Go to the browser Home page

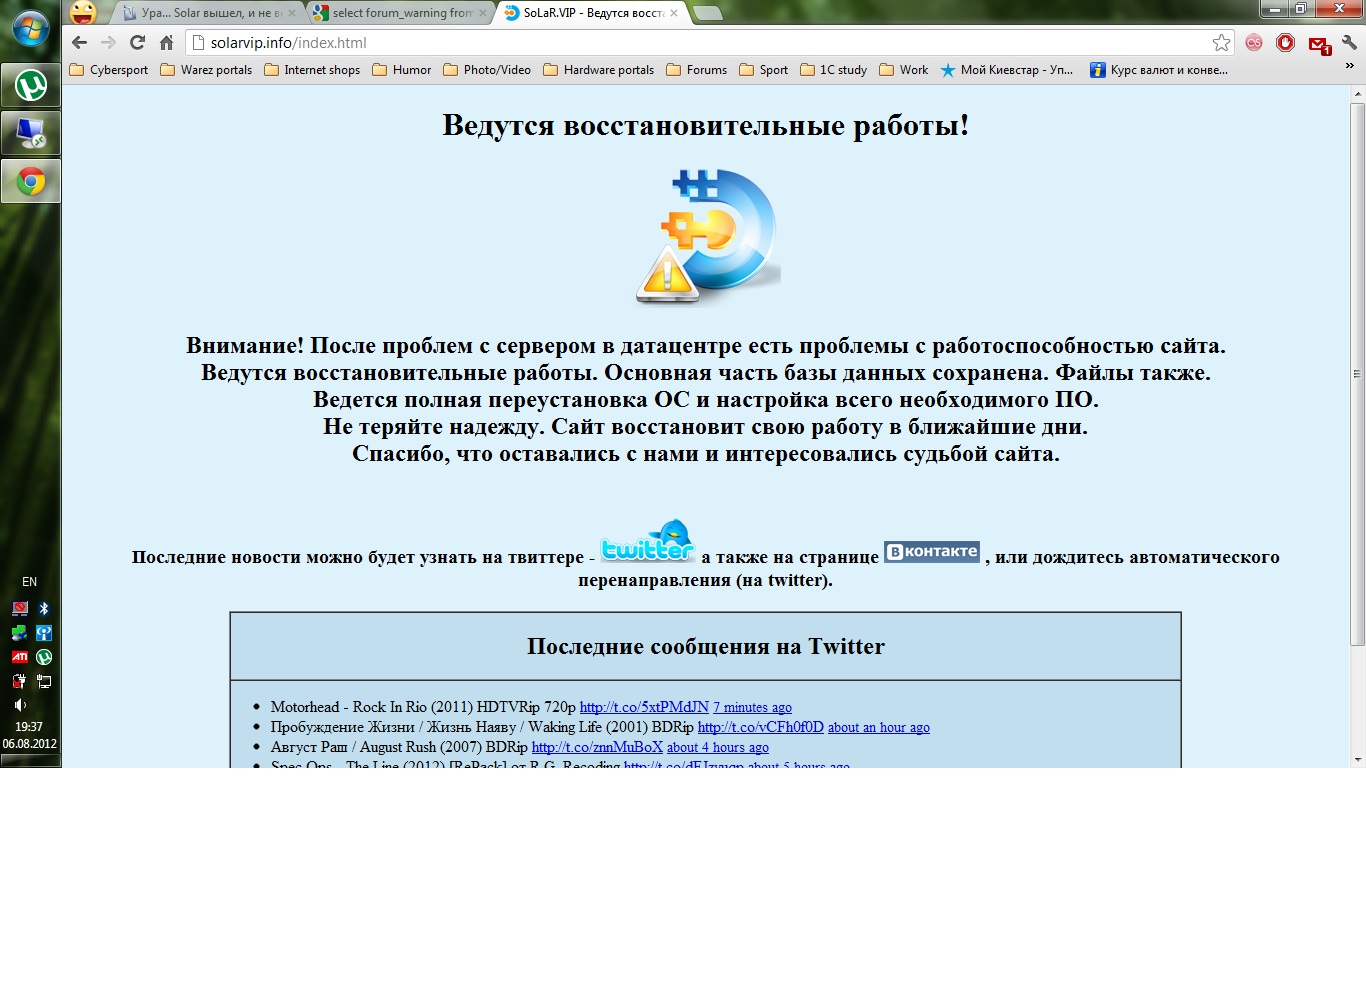166,42
